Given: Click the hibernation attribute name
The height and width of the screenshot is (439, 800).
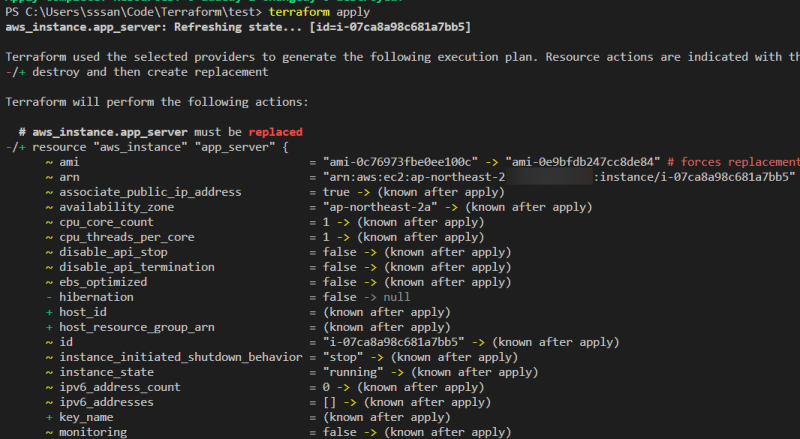Looking at the screenshot, I should point(96,297).
